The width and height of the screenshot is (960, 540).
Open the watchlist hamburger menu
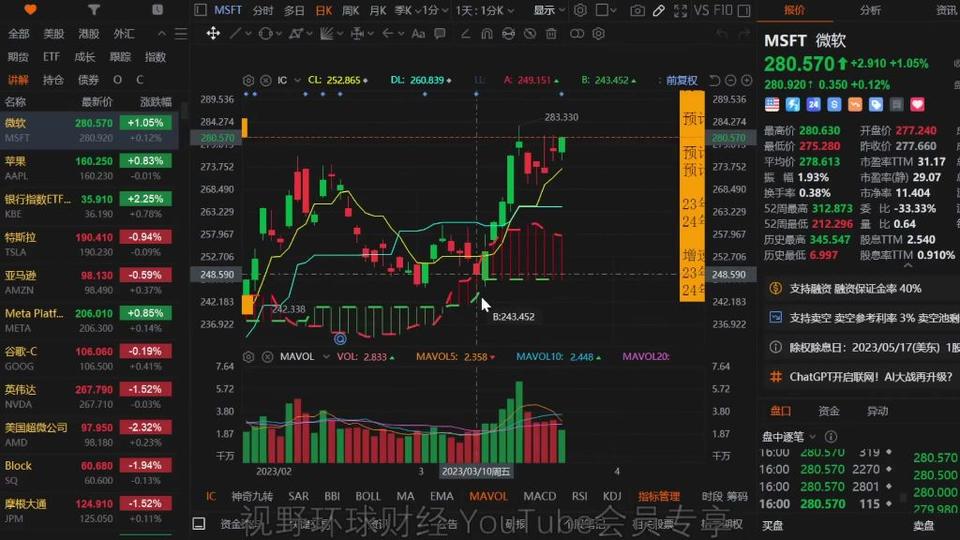click(x=181, y=34)
